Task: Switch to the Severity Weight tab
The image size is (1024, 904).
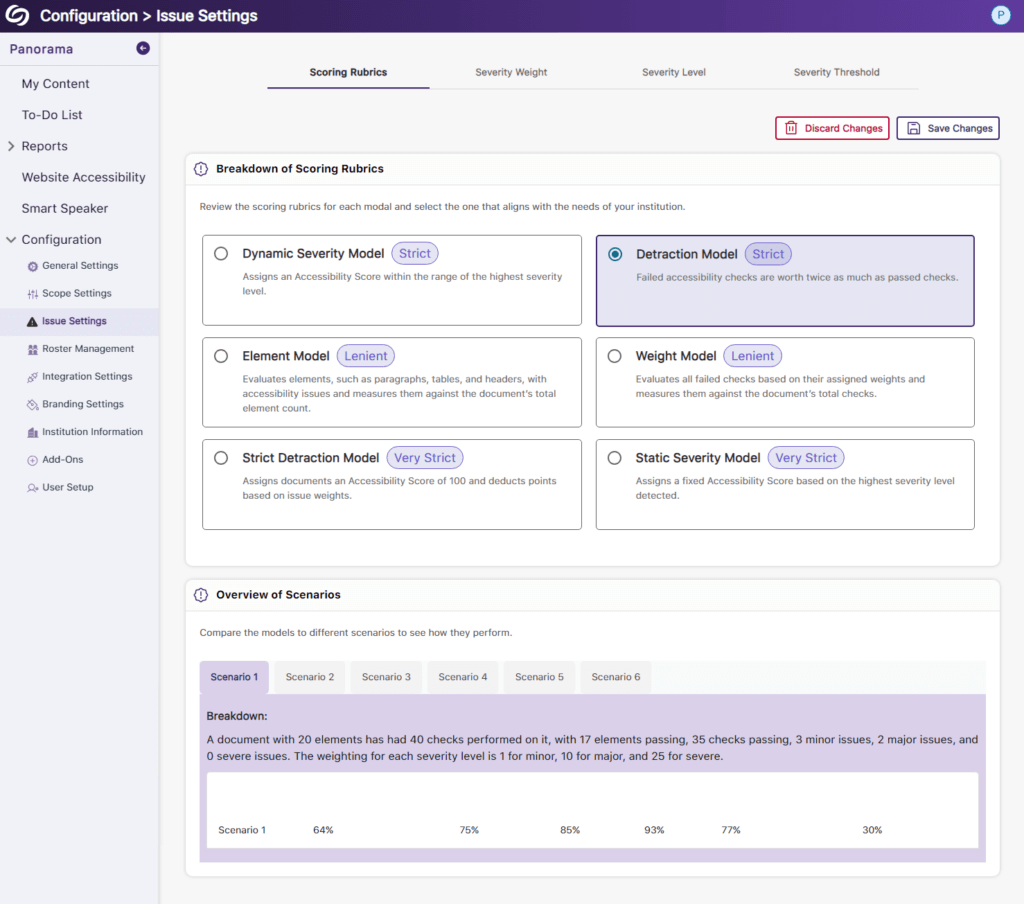Action: [511, 72]
